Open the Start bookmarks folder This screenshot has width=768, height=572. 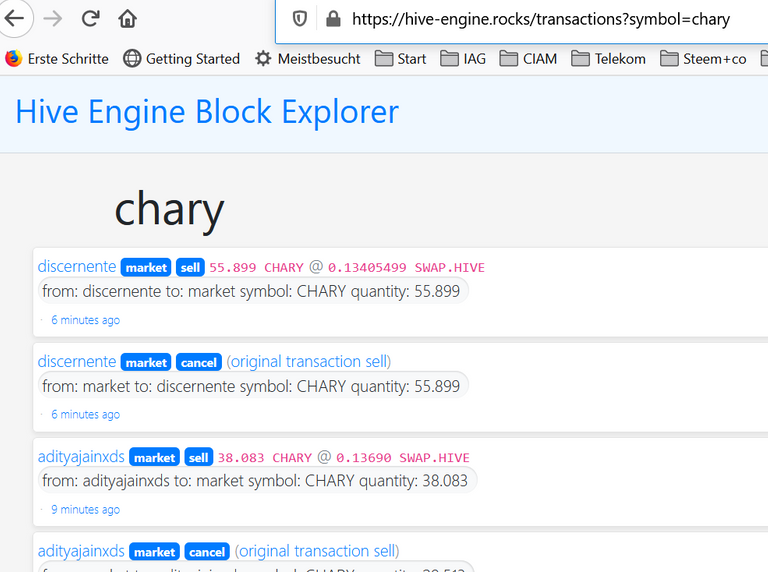click(400, 59)
